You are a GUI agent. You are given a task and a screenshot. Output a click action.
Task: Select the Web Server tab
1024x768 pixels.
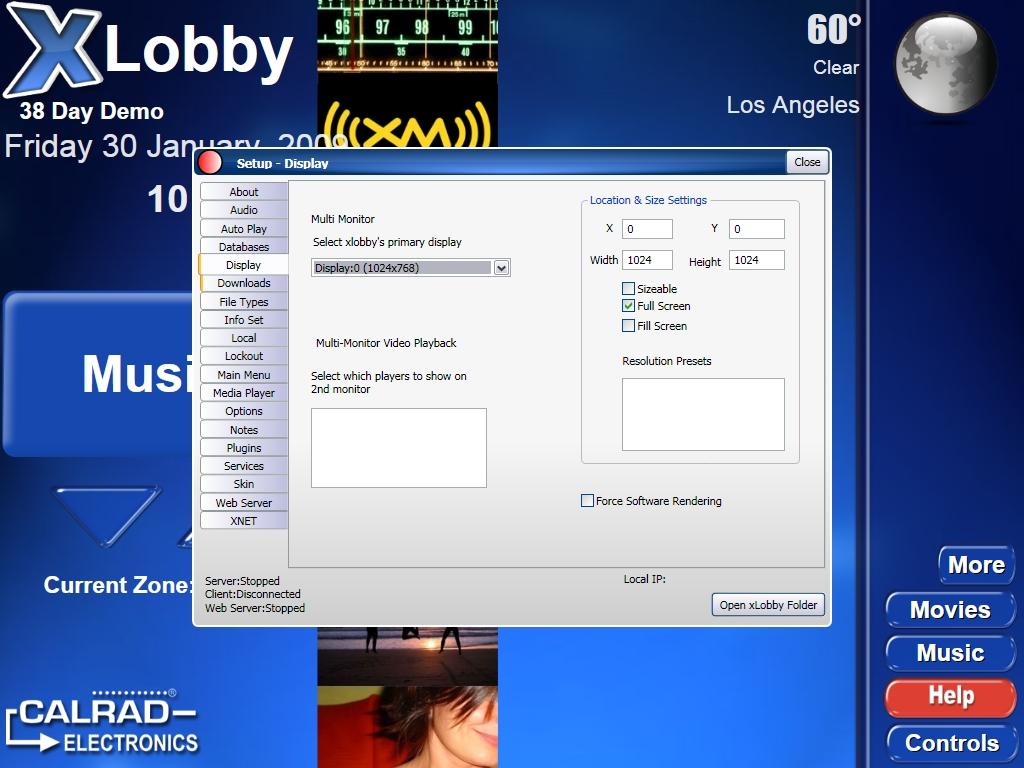click(x=244, y=503)
